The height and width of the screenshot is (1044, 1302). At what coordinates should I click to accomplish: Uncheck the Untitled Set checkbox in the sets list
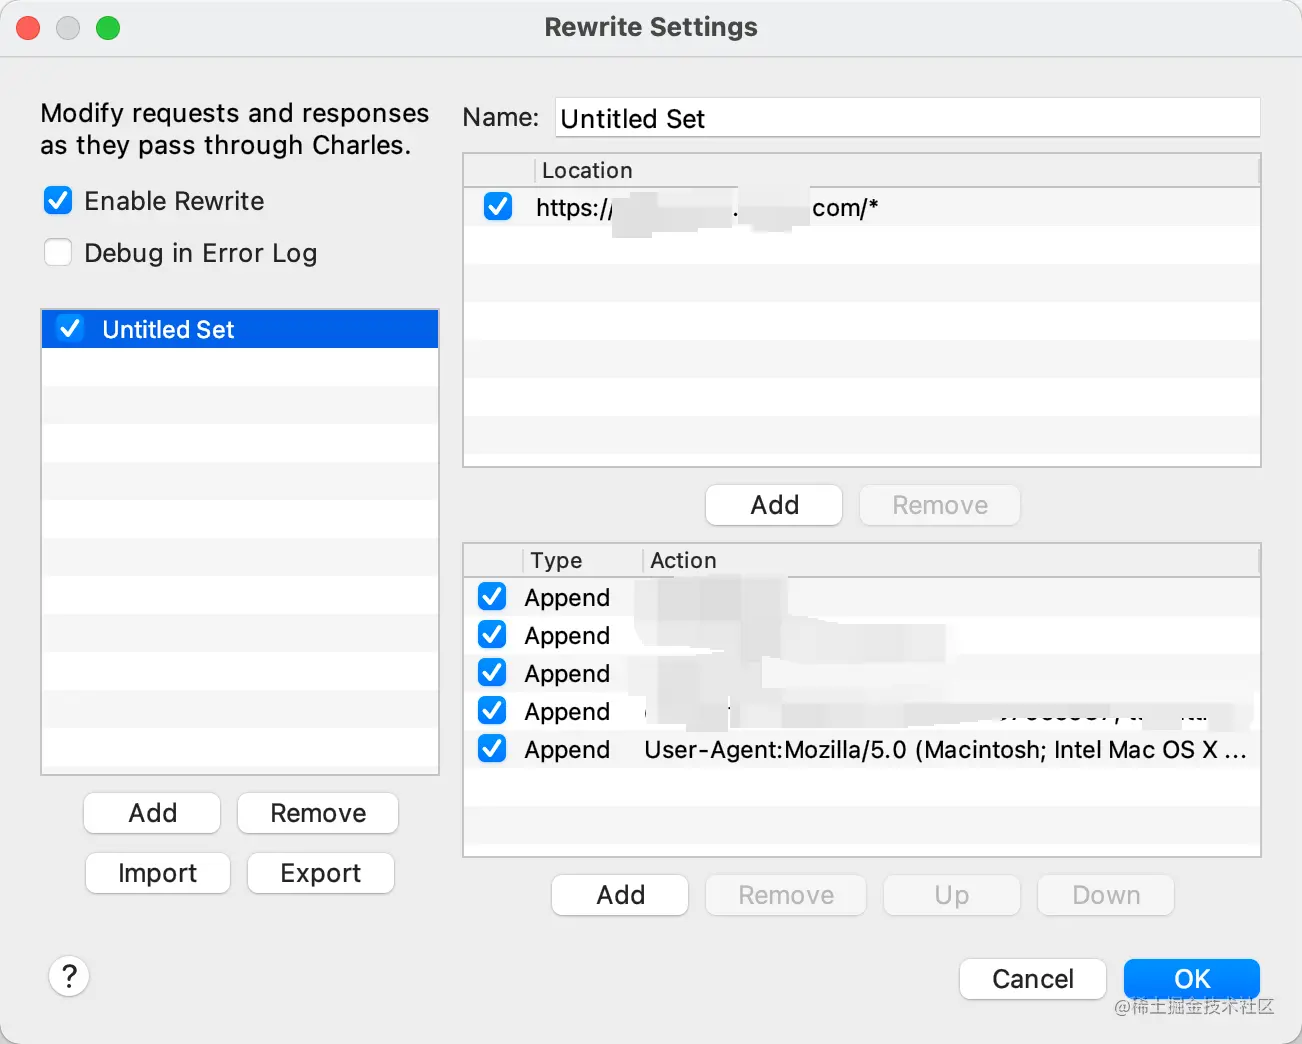(x=70, y=329)
